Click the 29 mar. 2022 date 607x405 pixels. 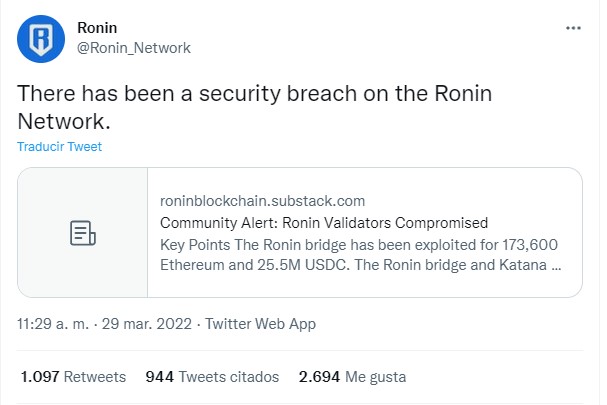[x=147, y=324]
